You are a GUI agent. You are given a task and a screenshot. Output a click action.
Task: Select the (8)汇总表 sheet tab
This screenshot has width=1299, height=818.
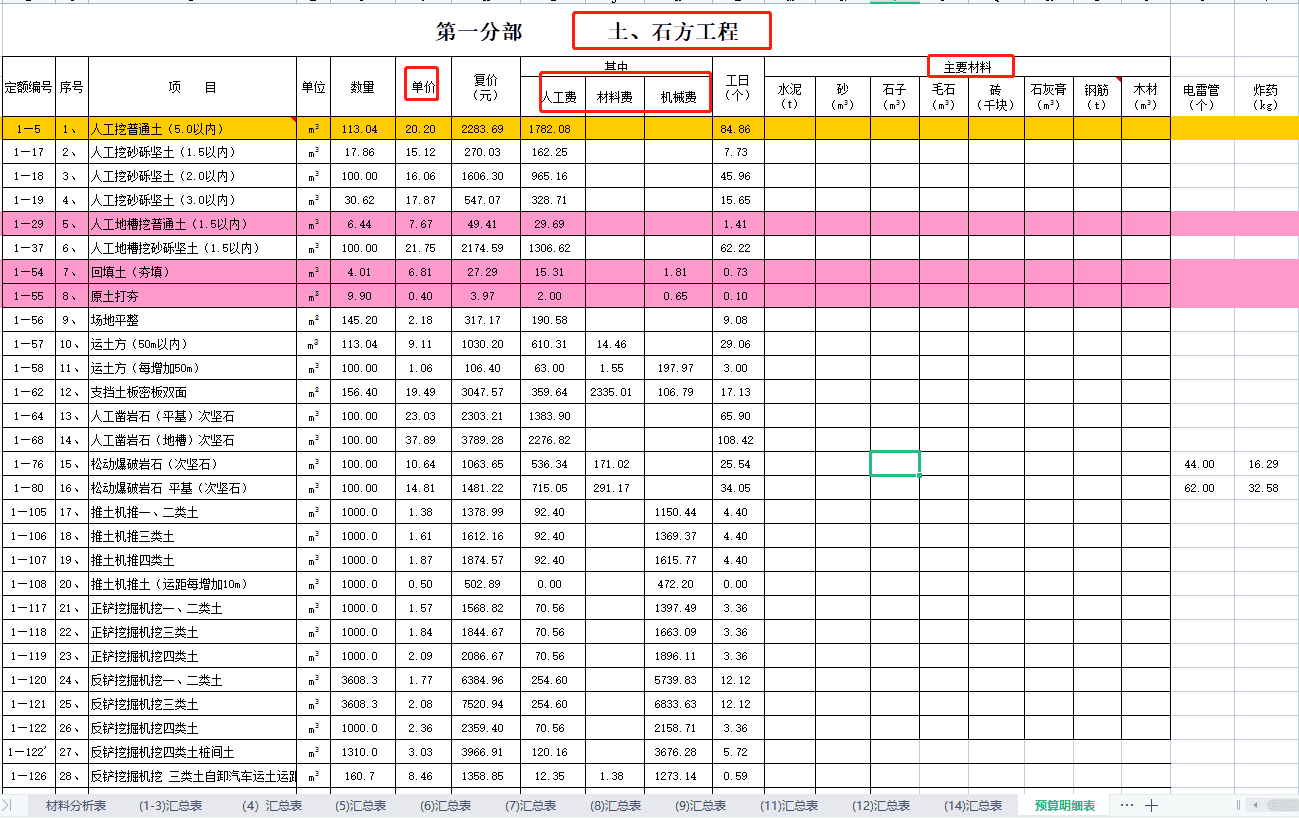[615, 805]
